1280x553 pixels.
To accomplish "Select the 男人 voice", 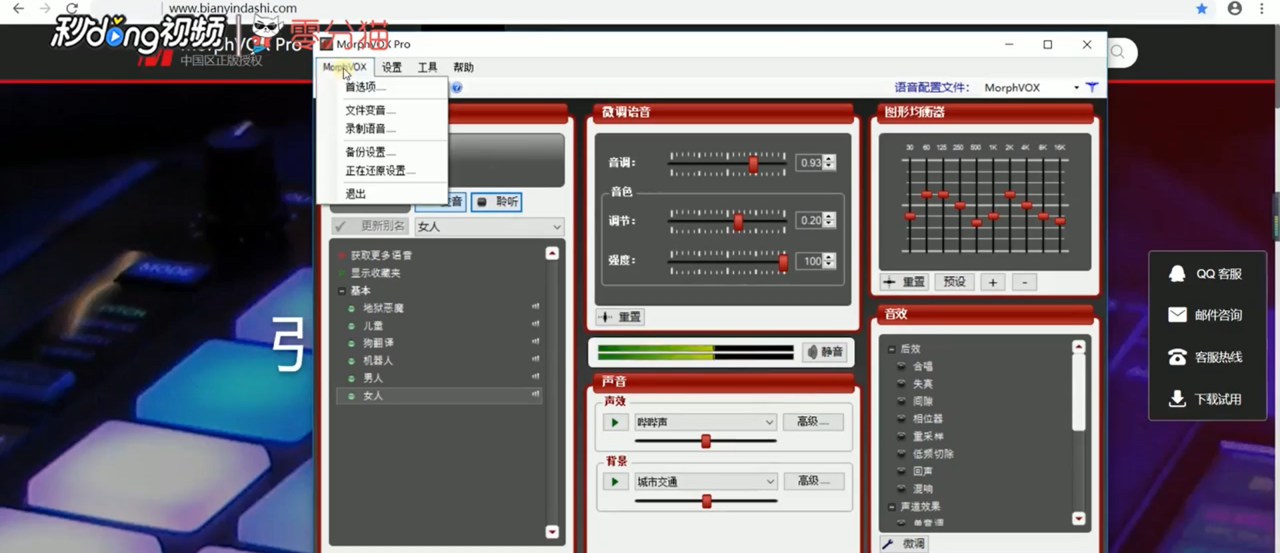I will (x=372, y=378).
